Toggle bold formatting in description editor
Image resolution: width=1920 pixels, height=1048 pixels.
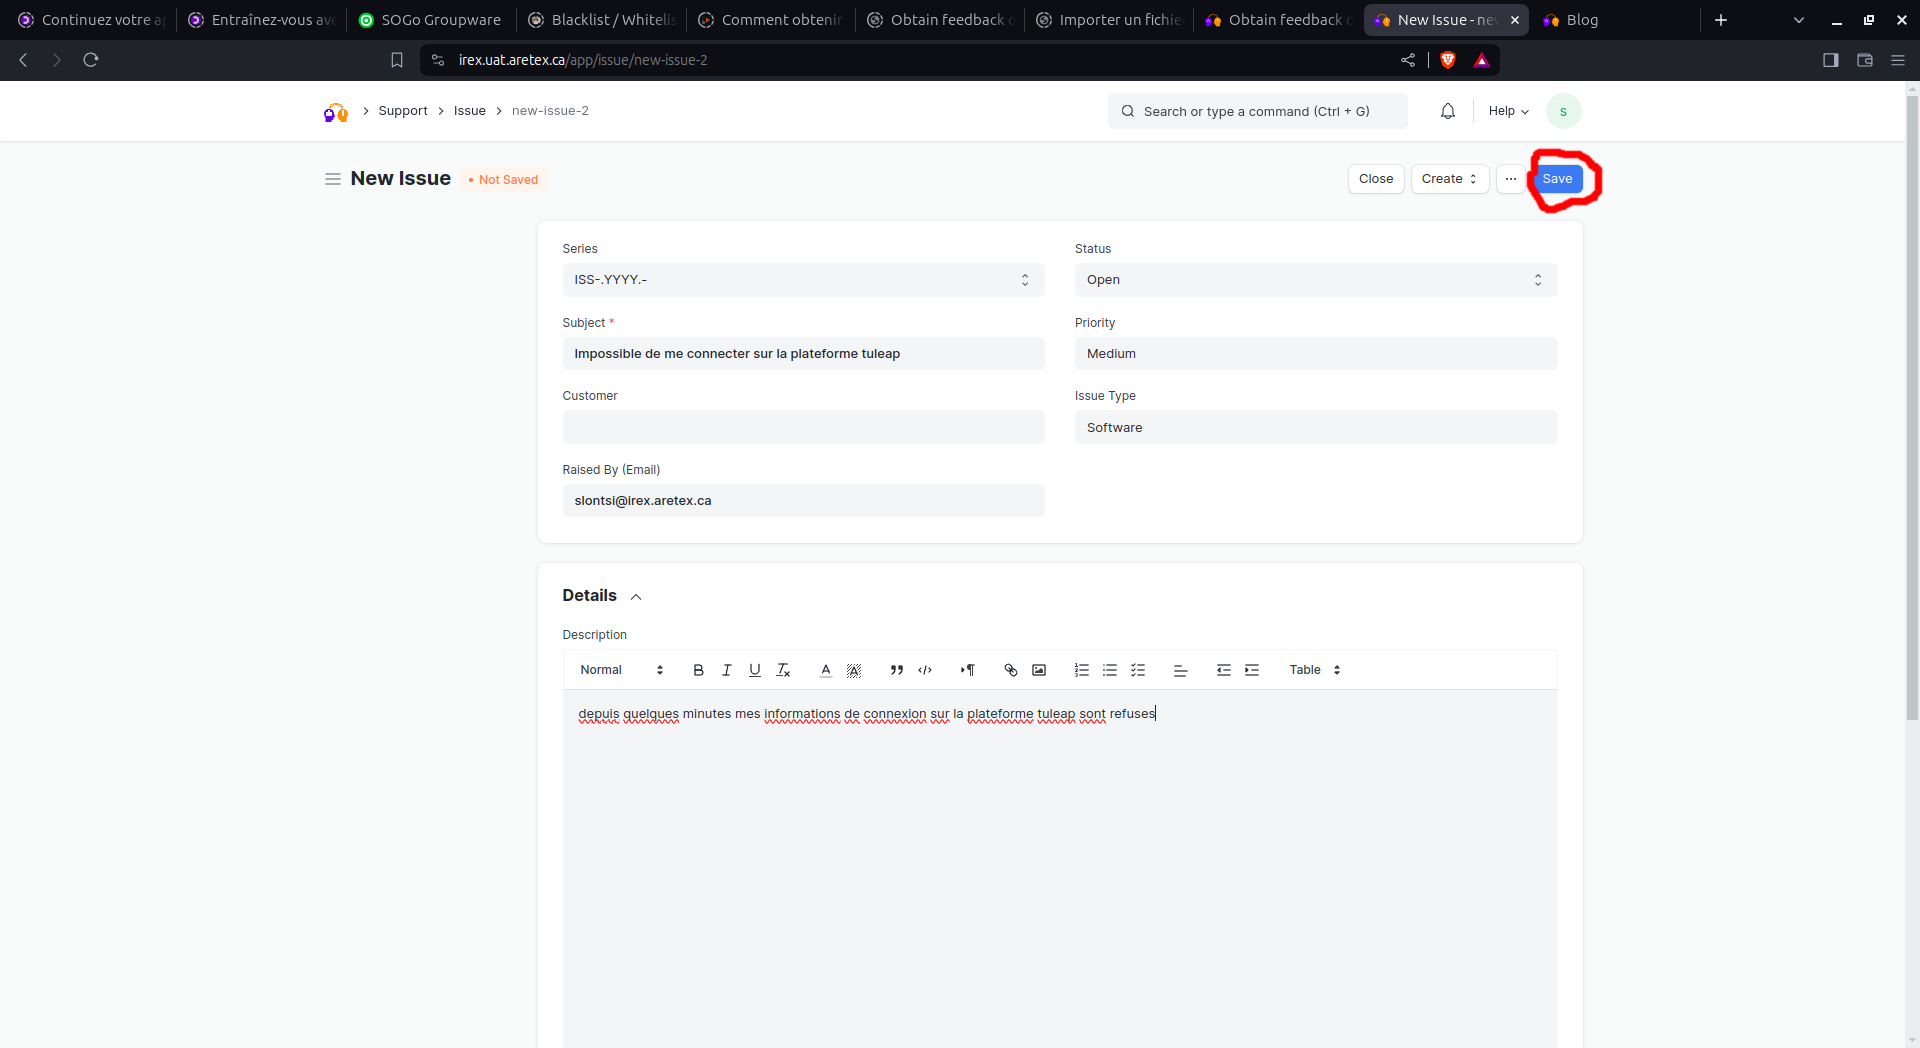pos(698,670)
